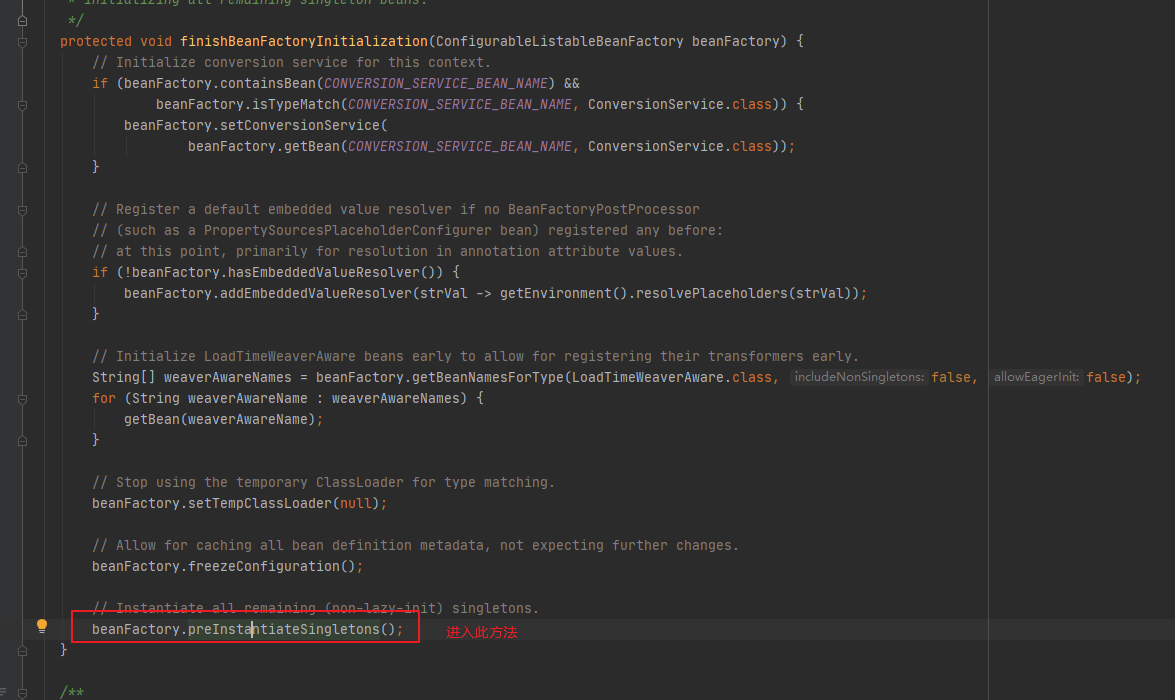Click the 'Allow for caching all bean definition' comment
Image resolution: width=1175 pixels, height=700 pixels.
pyautogui.click(x=416, y=545)
